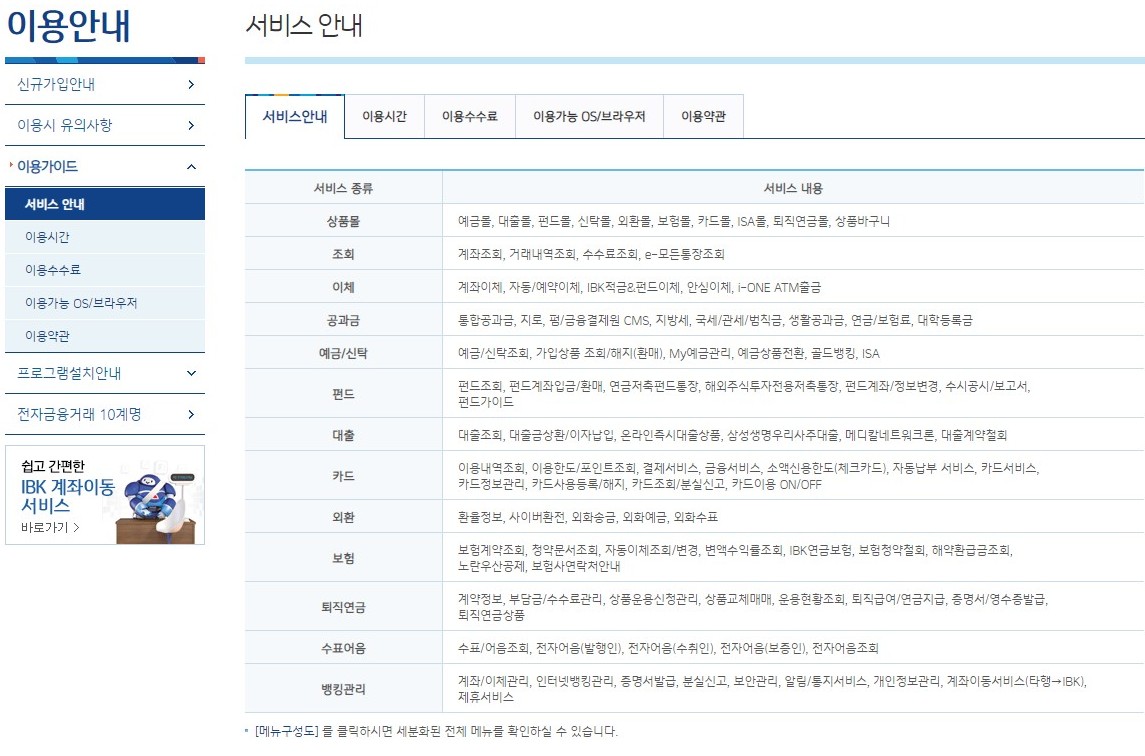This screenshot has width=1145, height=756.
Task: Click the 이용안내 page heading
Action: tap(69, 25)
